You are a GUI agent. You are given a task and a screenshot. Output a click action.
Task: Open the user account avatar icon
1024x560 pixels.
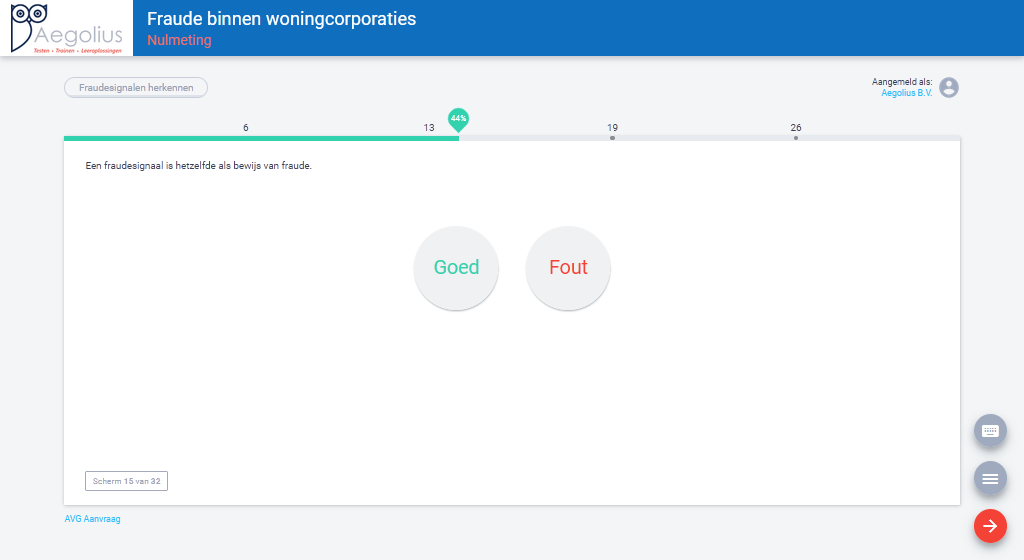coord(948,88)
